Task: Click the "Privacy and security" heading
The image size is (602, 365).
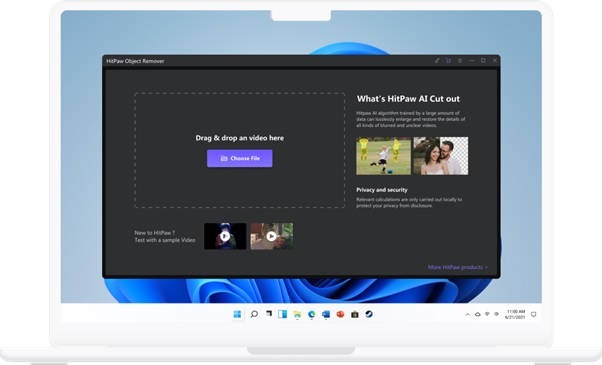Action: click(x=382, y=190)
